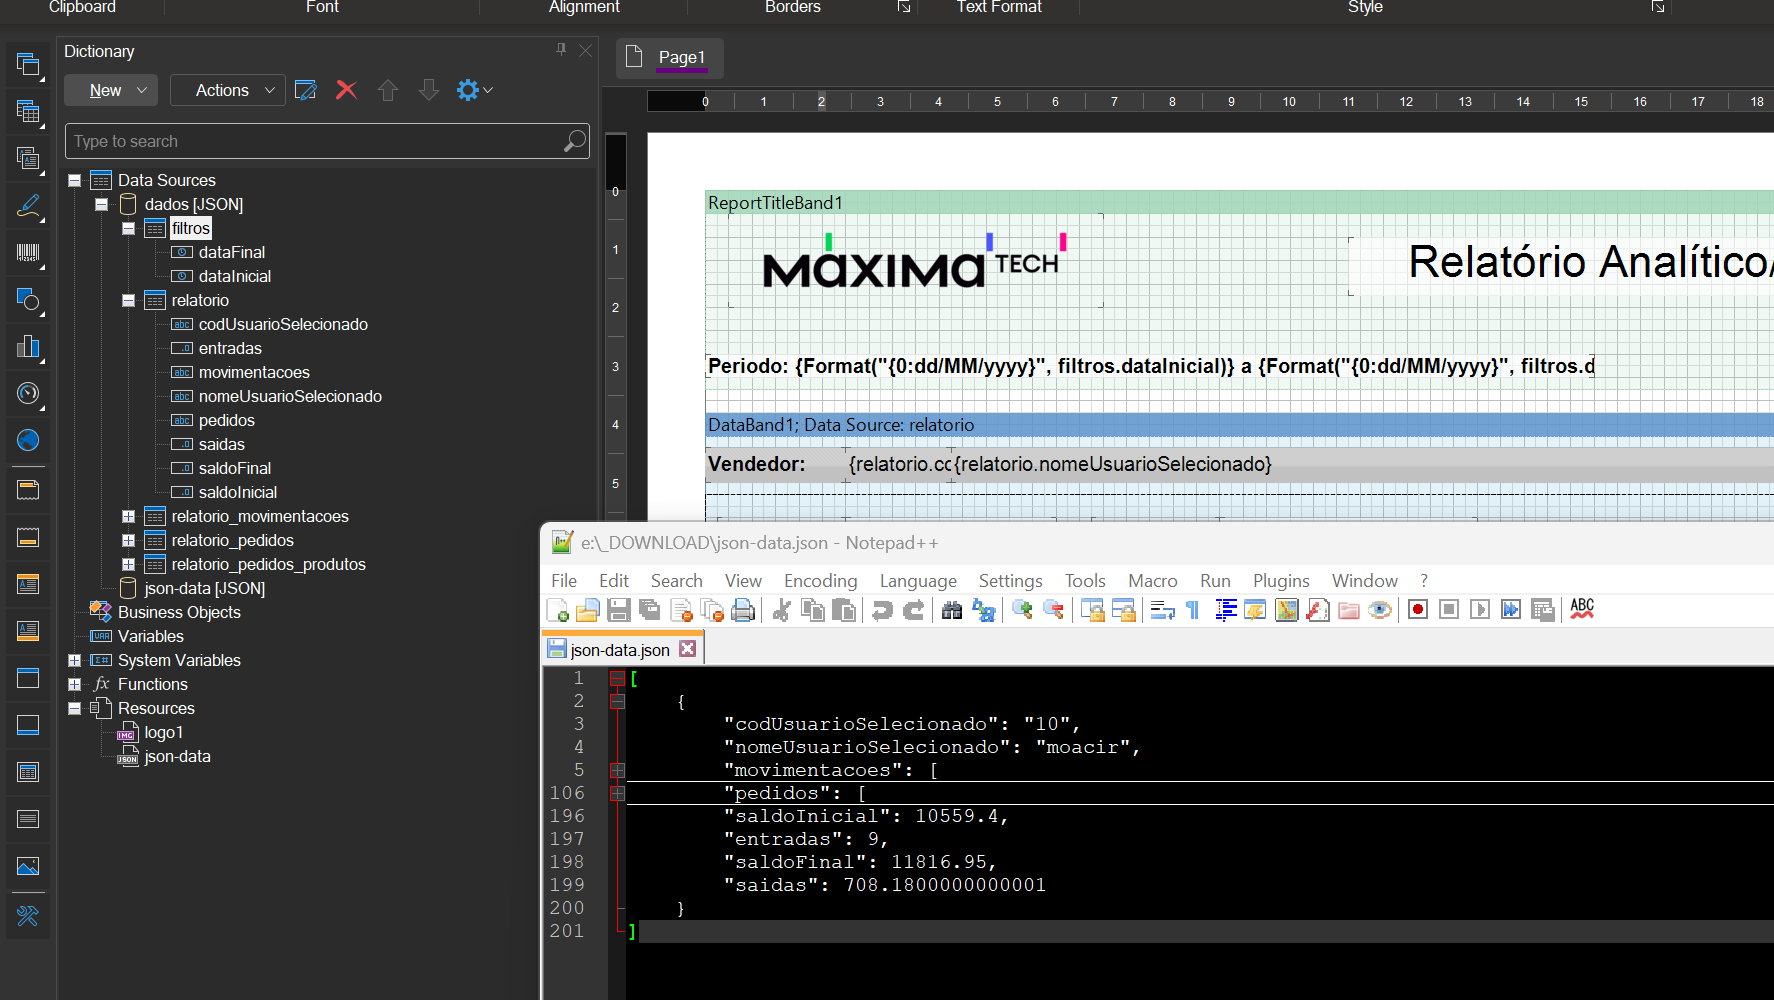Expand the System Variables node
1774x1000 pixels.
click(x=75, y=660)
